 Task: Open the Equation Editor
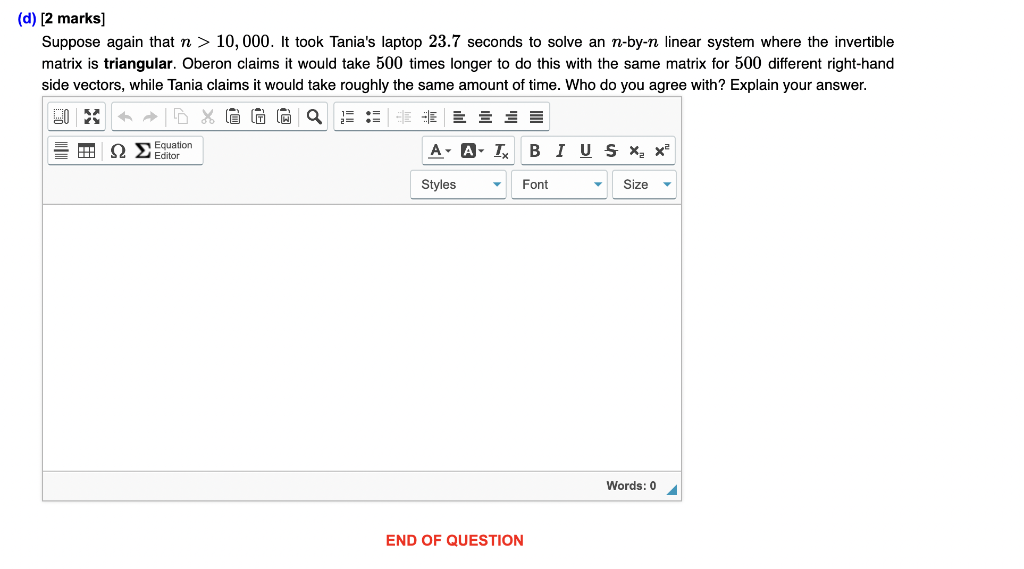coord(164,151)
